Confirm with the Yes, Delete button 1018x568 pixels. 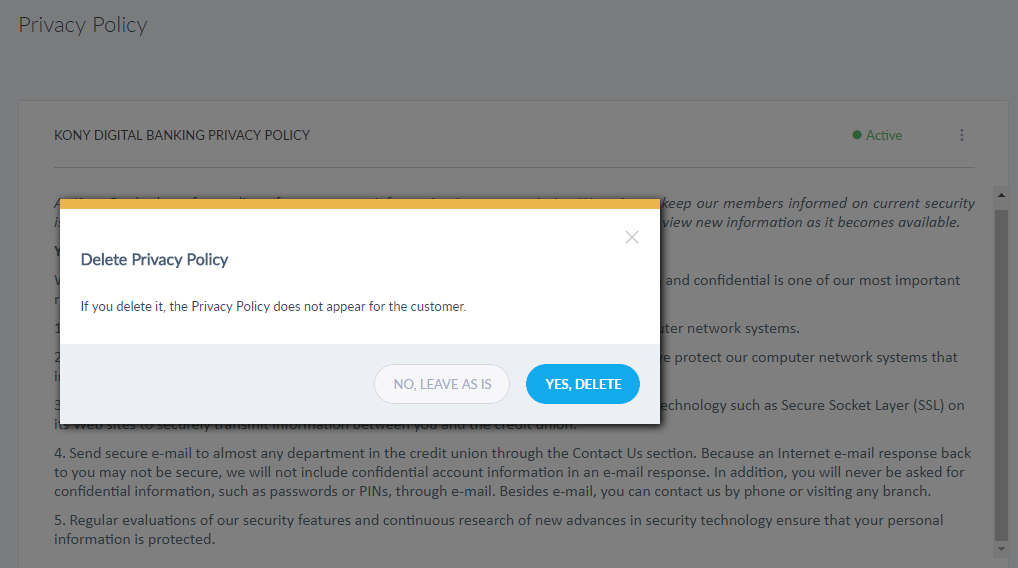[583, 384]
